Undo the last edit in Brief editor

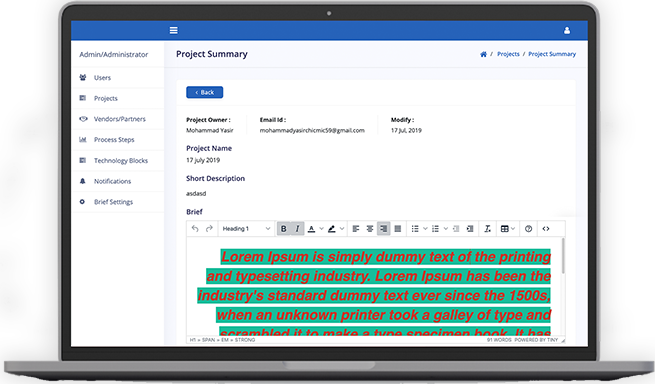point(195,229)
